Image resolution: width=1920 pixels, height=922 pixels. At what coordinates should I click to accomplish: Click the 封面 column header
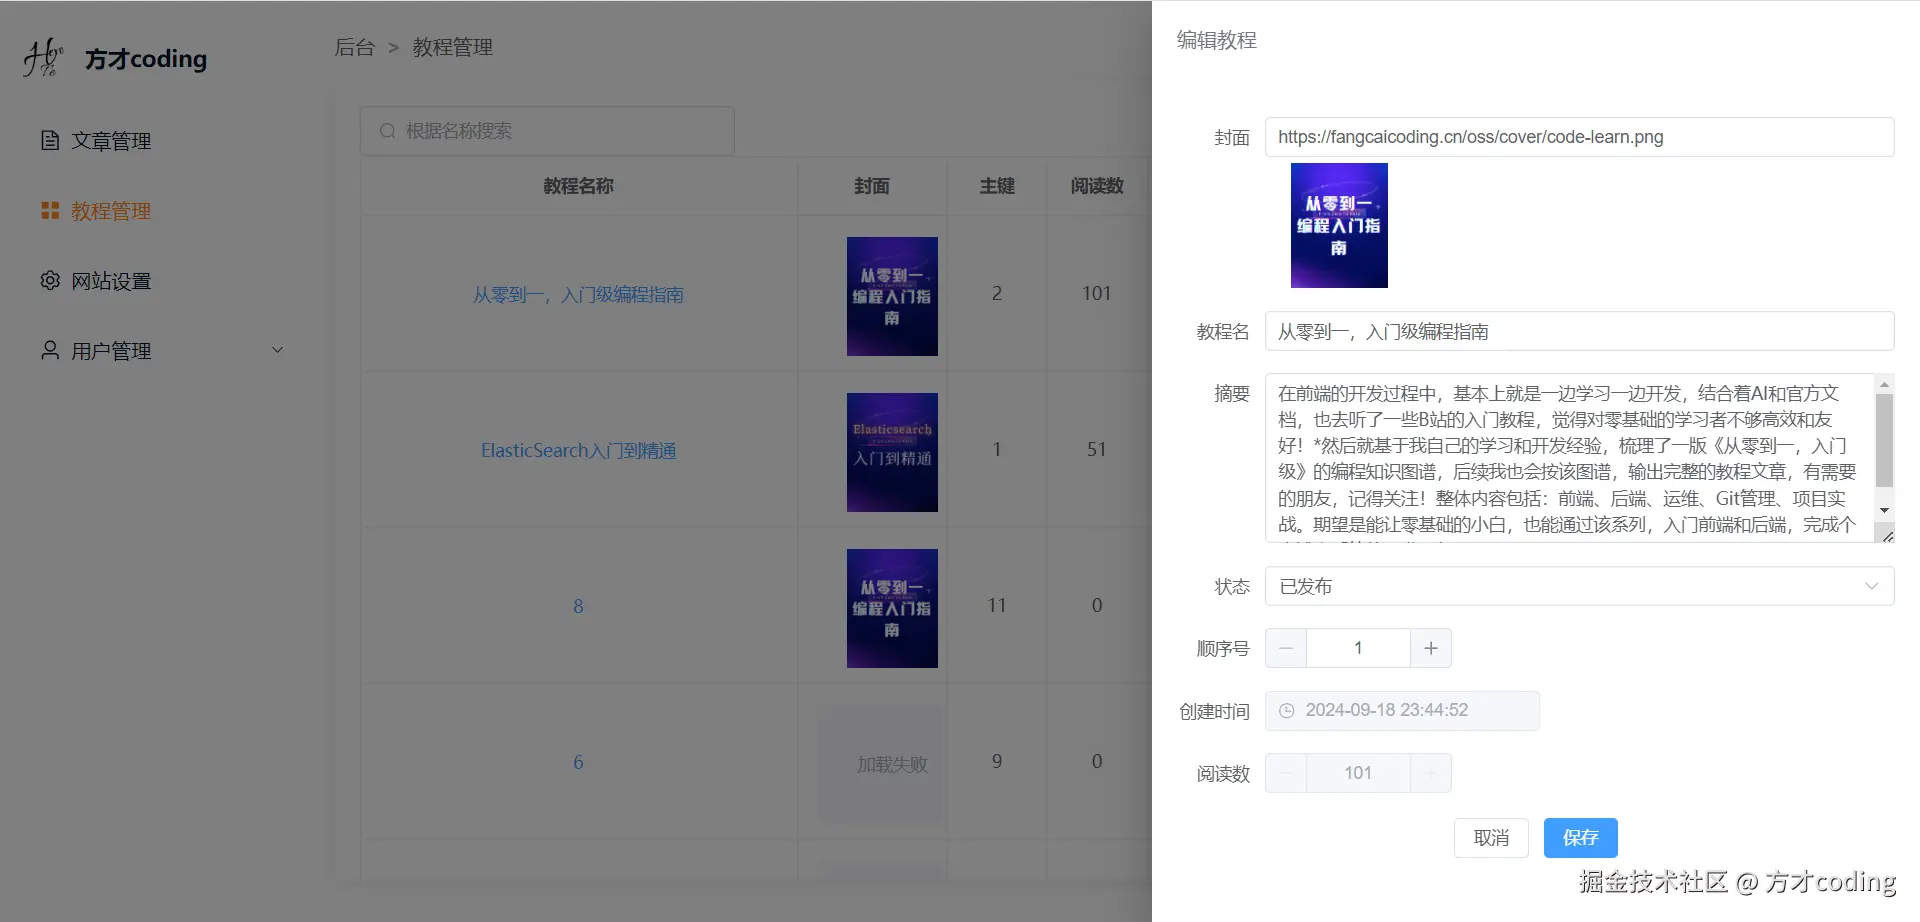pyautogui.click(x=871, y=186)
